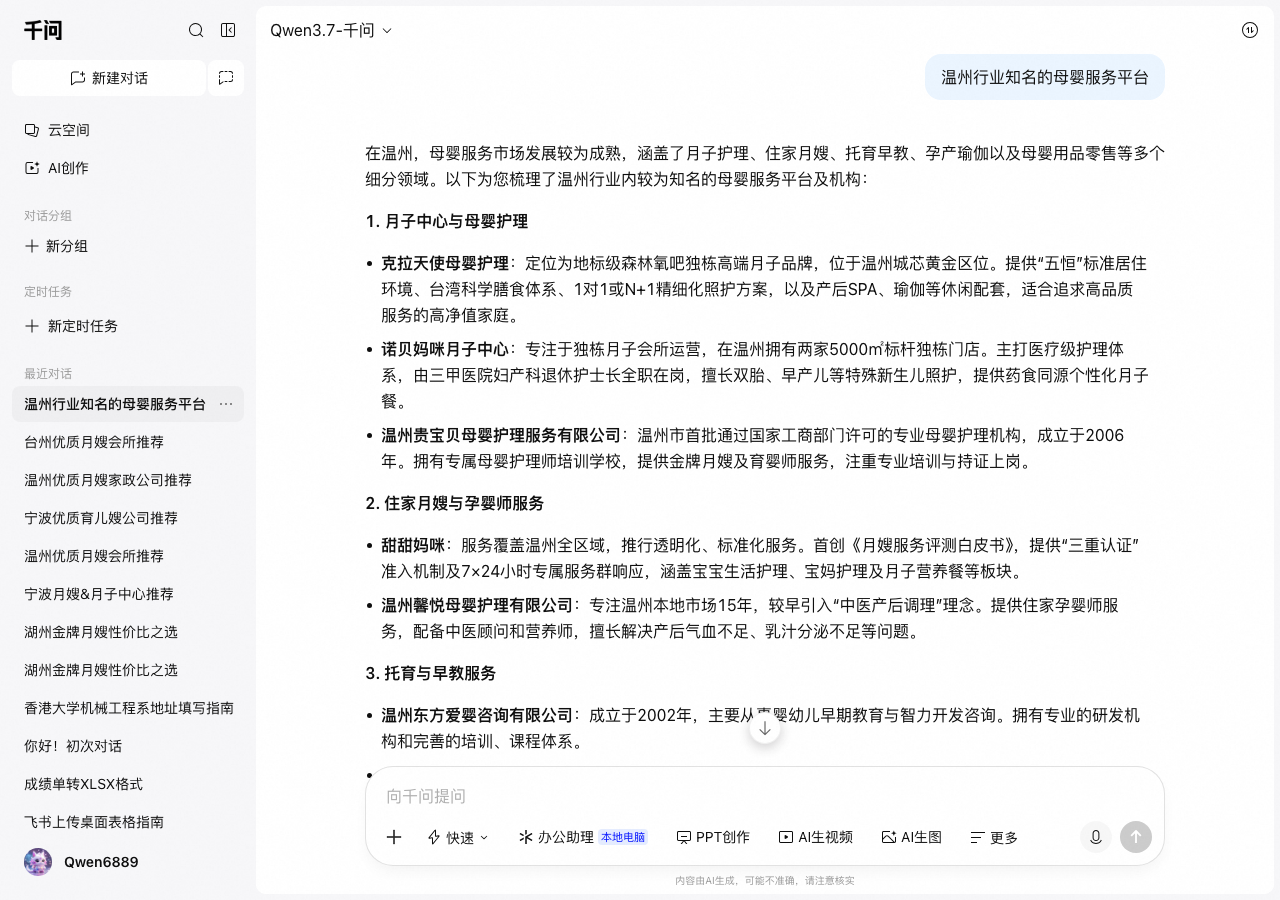The width and height of the screenshot is (1280, 900).
Task: Open options menu for current conversation
Action: click(226, 404)
